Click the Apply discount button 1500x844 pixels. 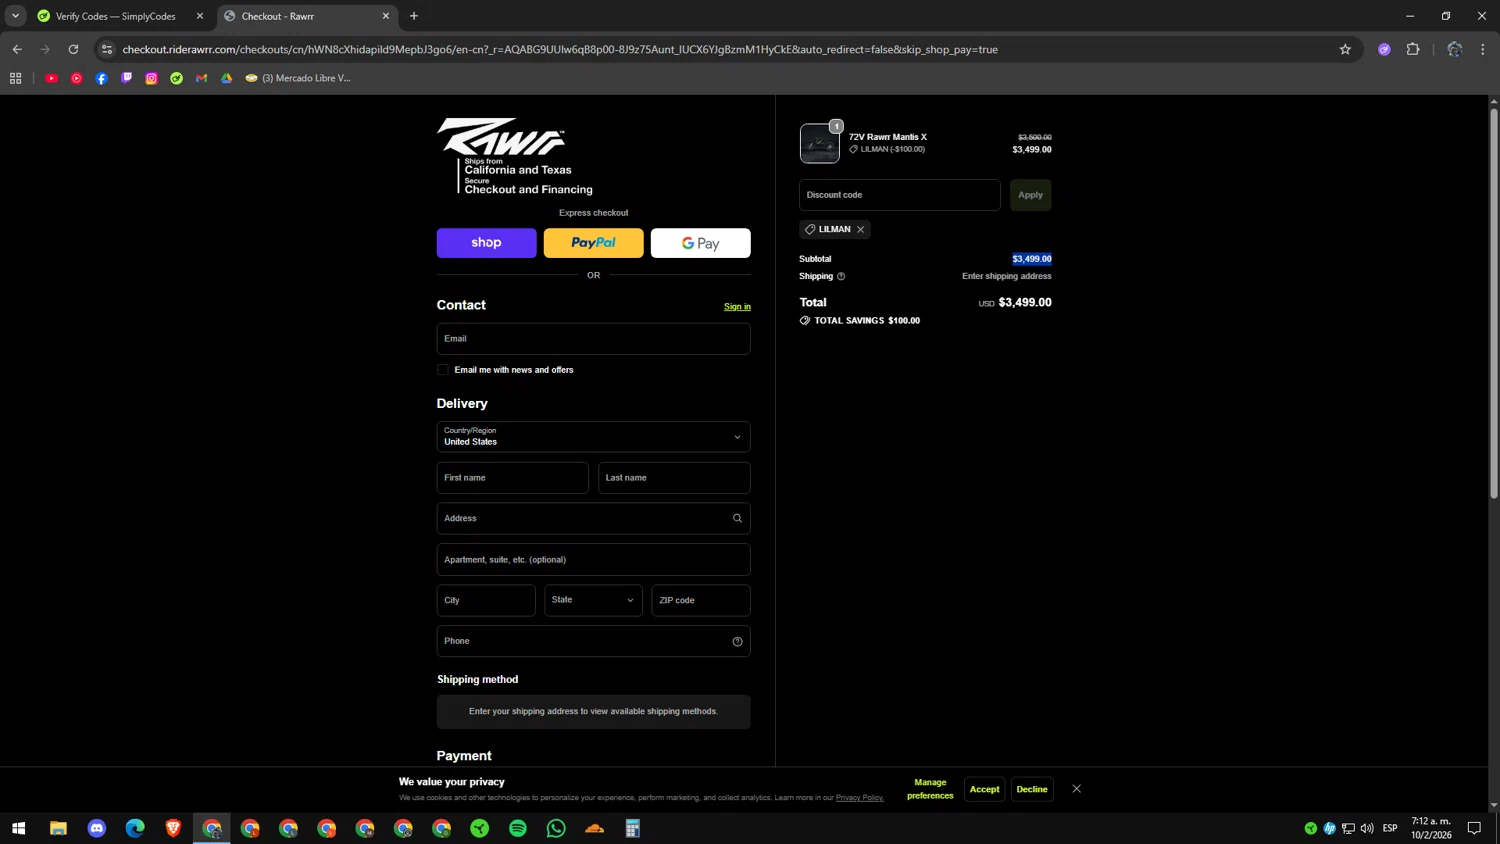[x=1031, y=195]
